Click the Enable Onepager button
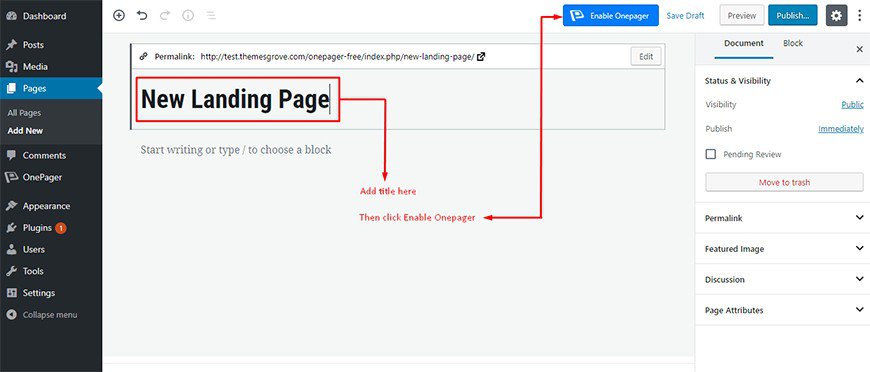The height and width of the screenshot is (372, 870). pos(610,16)
